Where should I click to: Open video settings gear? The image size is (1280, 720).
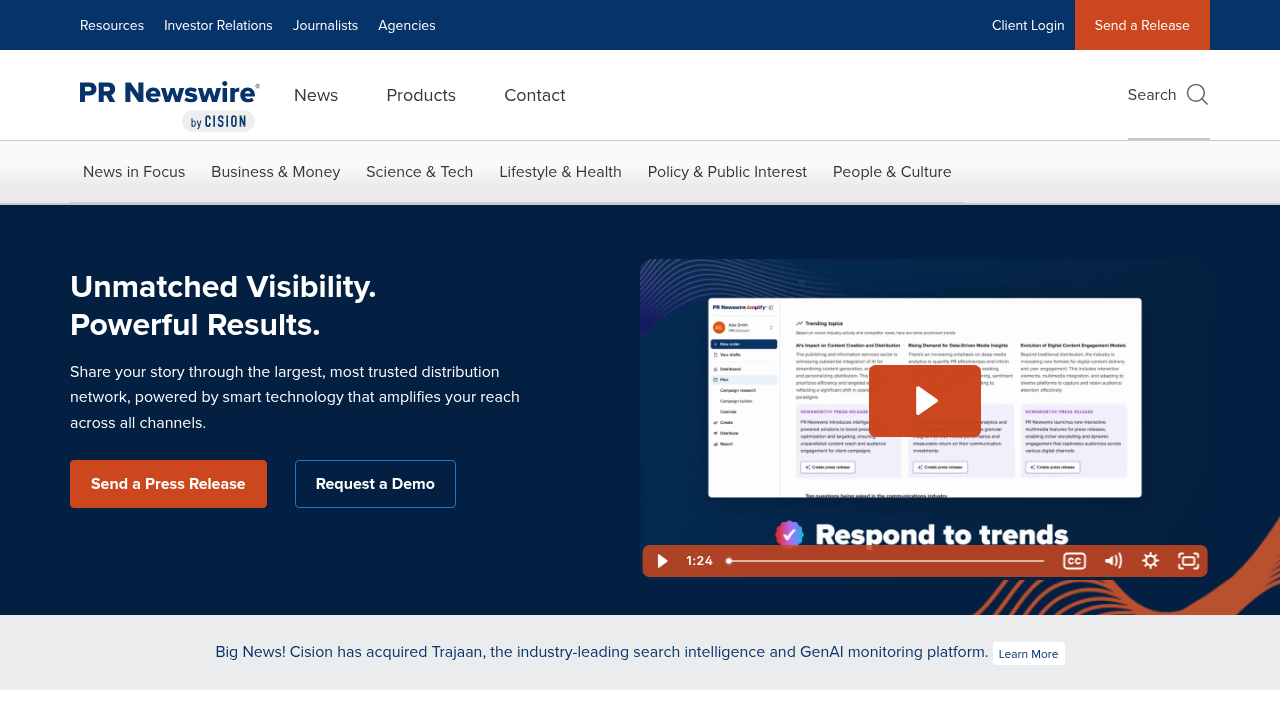tap(1151, 561)
